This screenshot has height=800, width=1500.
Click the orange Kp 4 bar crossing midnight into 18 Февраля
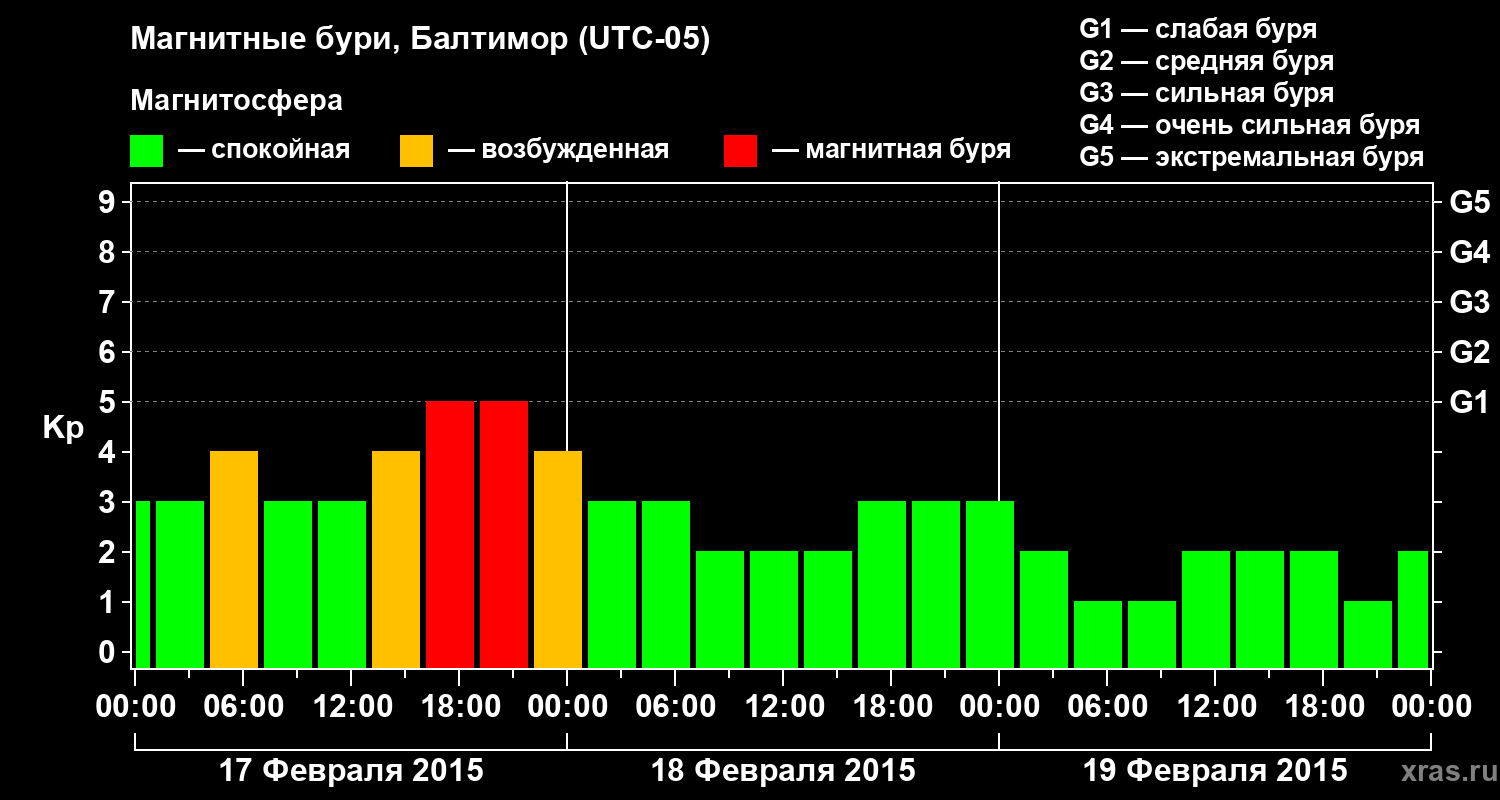[558, 559]
